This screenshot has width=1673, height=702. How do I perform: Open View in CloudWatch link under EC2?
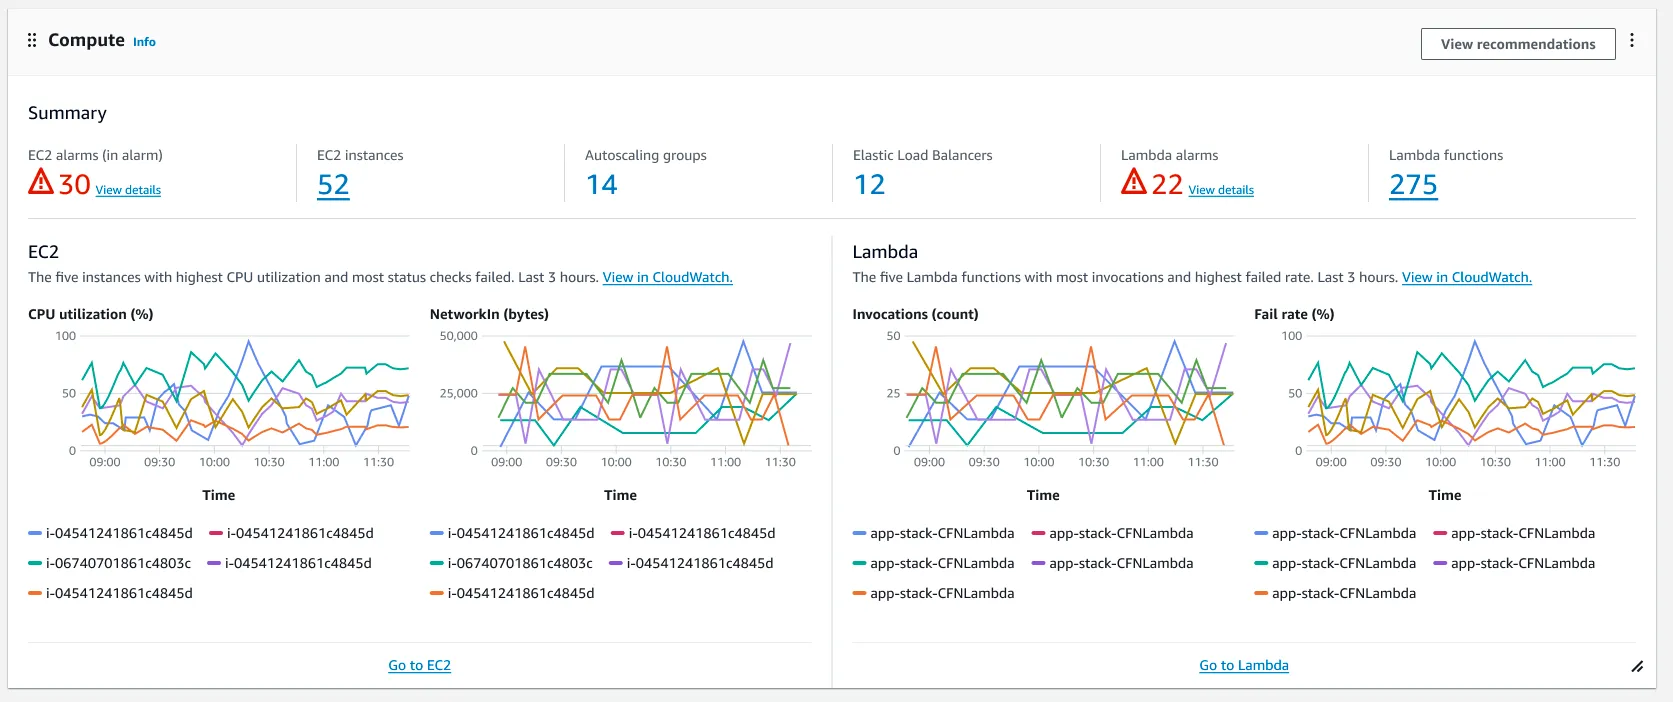pos(667,278)
